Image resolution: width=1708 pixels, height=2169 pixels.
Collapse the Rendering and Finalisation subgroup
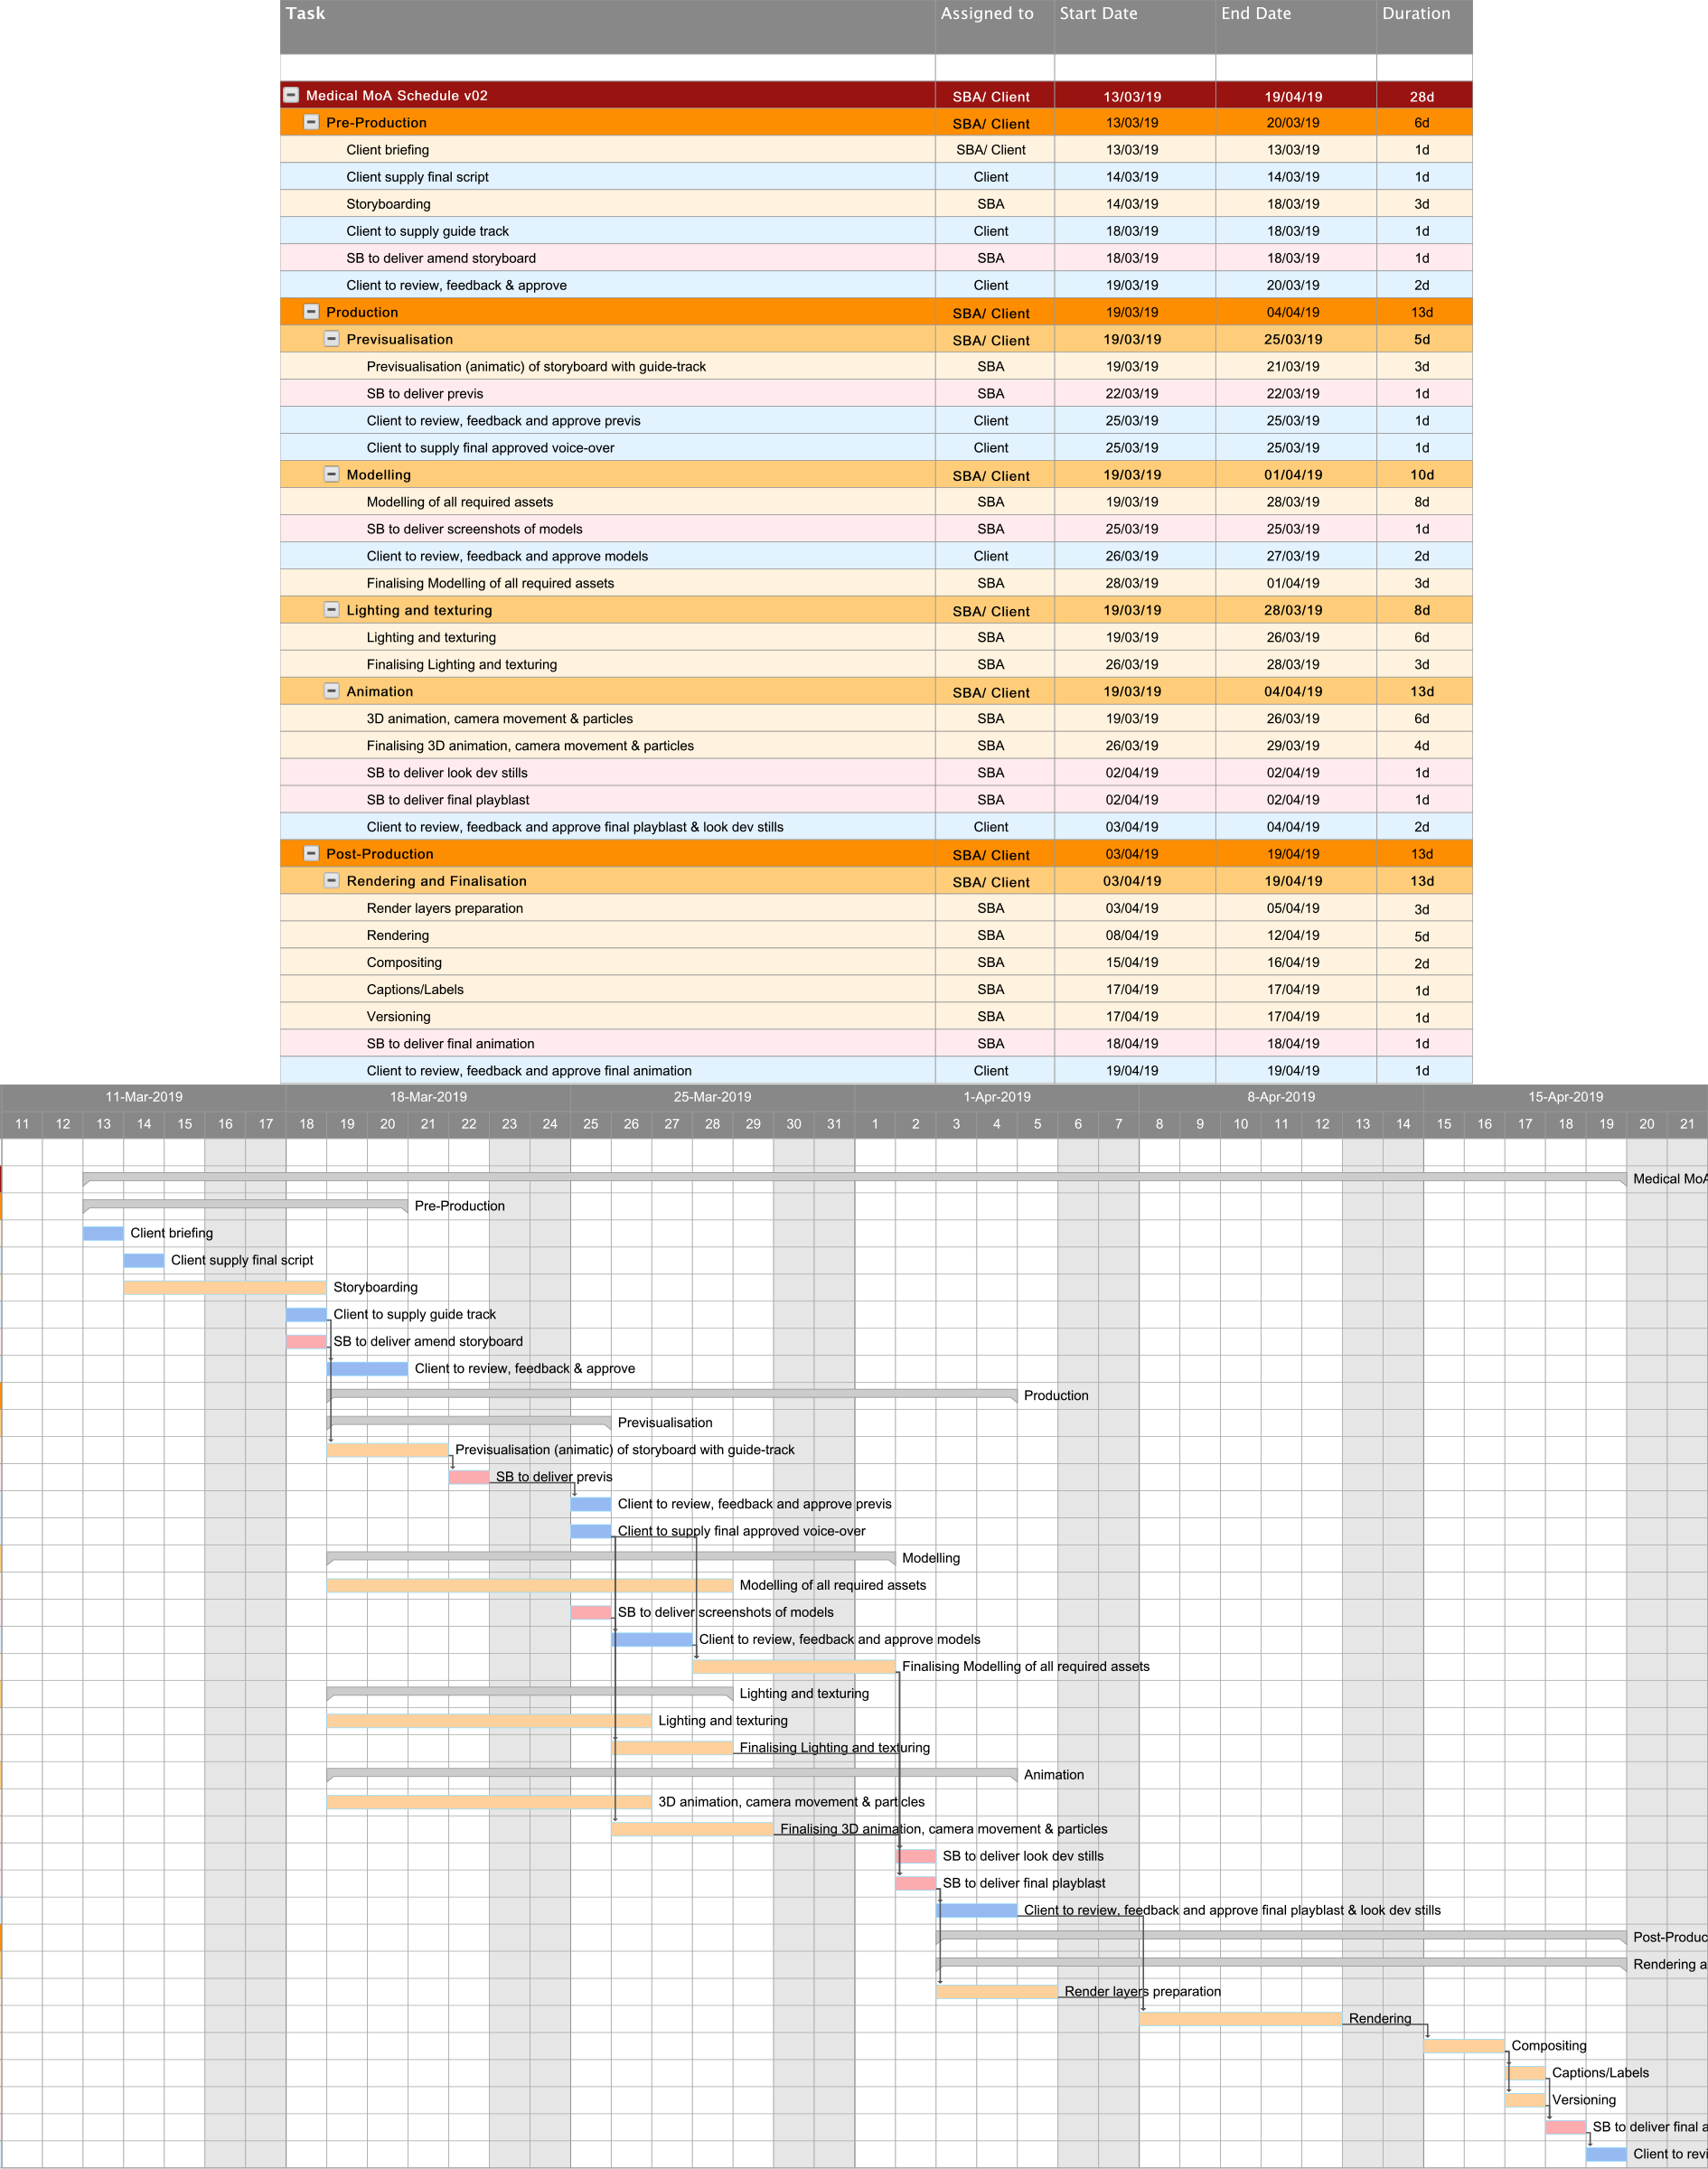point(331,880)
